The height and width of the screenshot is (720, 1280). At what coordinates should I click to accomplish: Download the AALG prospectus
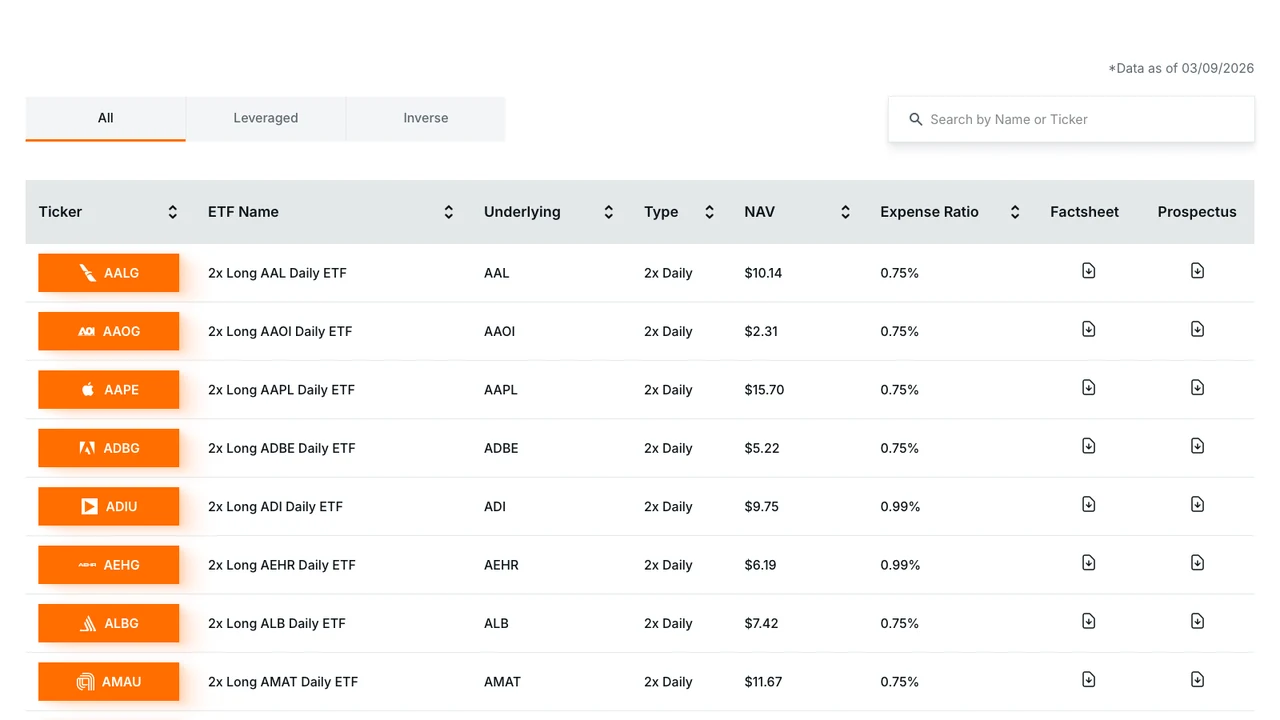point(1197,271)
